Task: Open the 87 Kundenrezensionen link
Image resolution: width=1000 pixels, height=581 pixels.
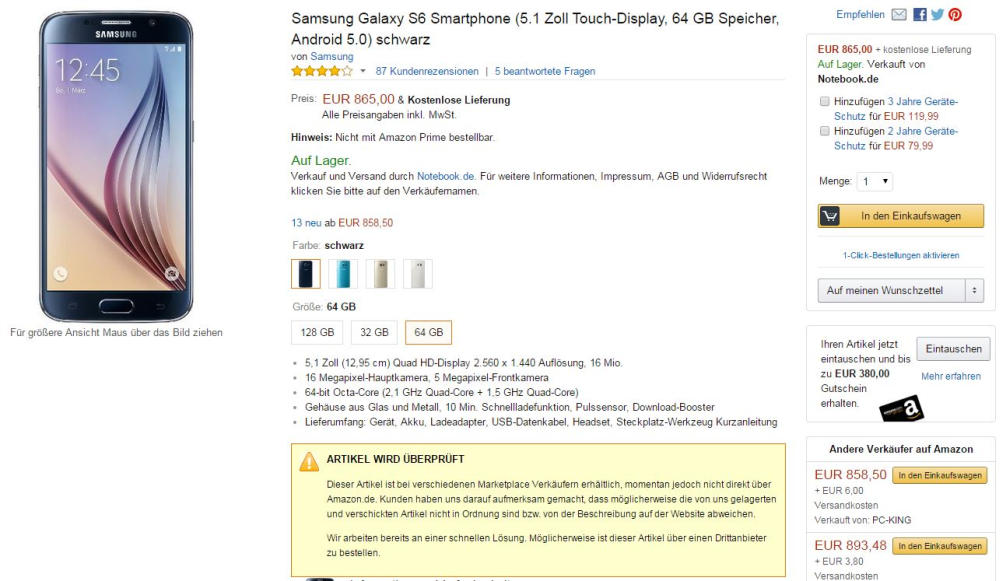Action: (427, 72)
